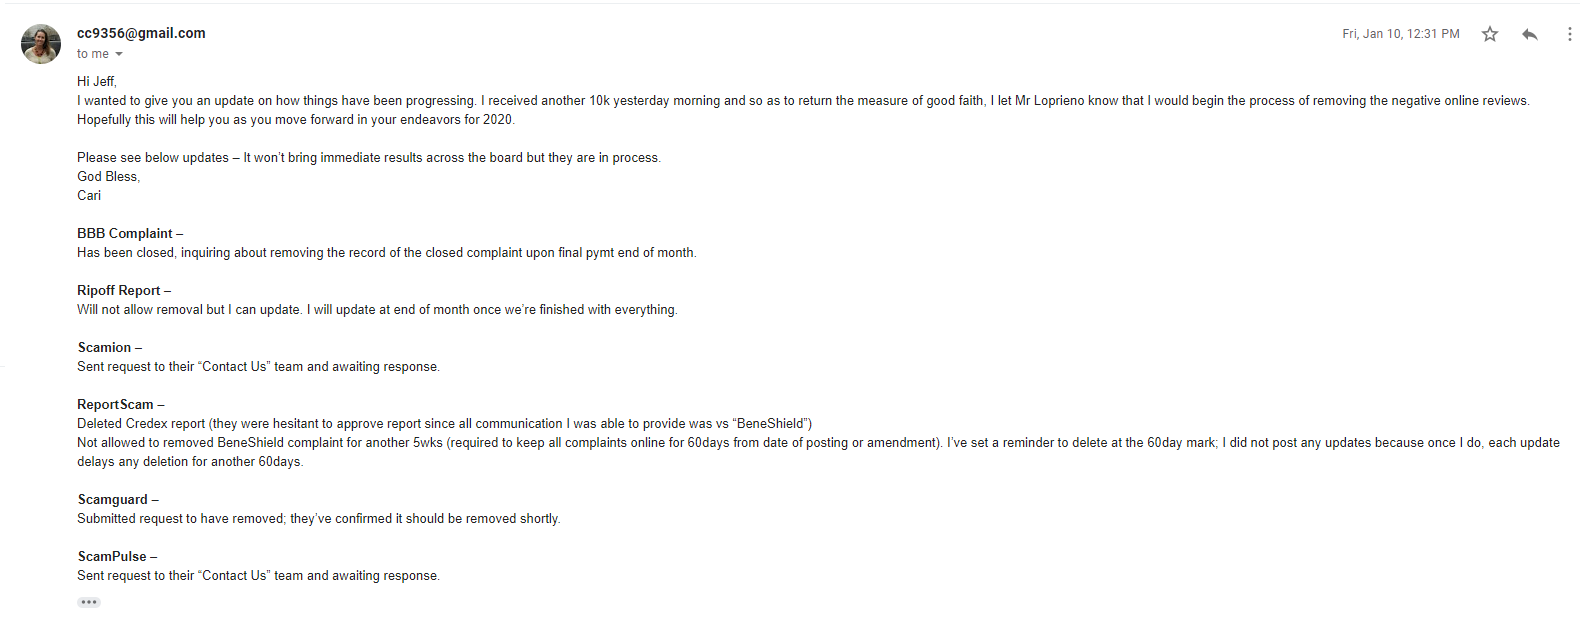
Task: Click the 'Hi Jeff,' greeting line
Action: [97, 82]
